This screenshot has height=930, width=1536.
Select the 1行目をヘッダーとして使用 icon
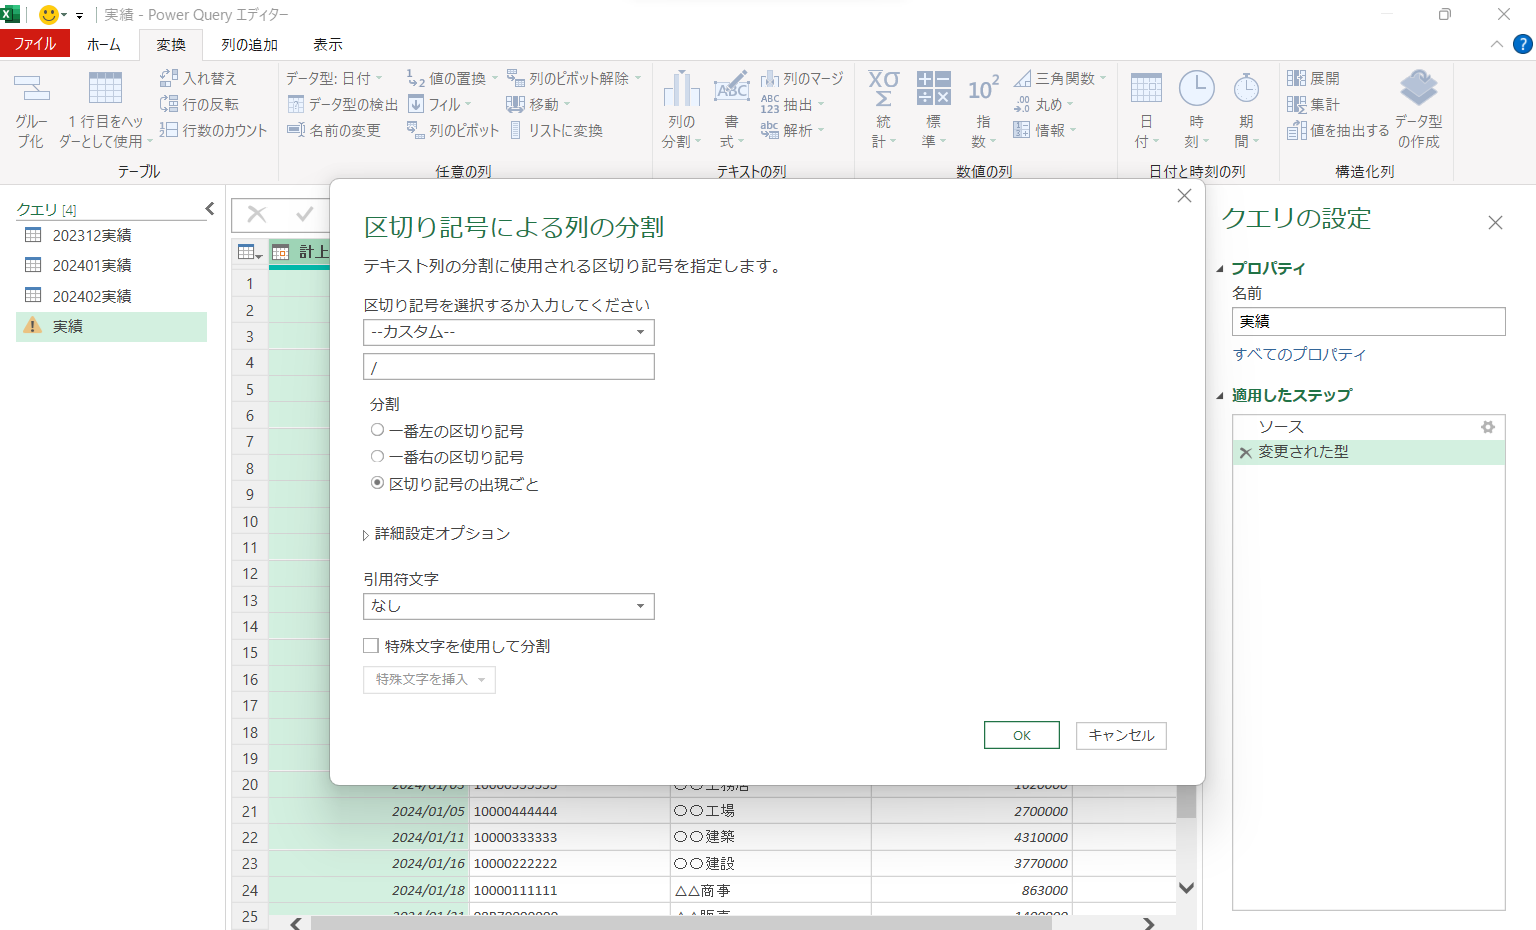105,88
